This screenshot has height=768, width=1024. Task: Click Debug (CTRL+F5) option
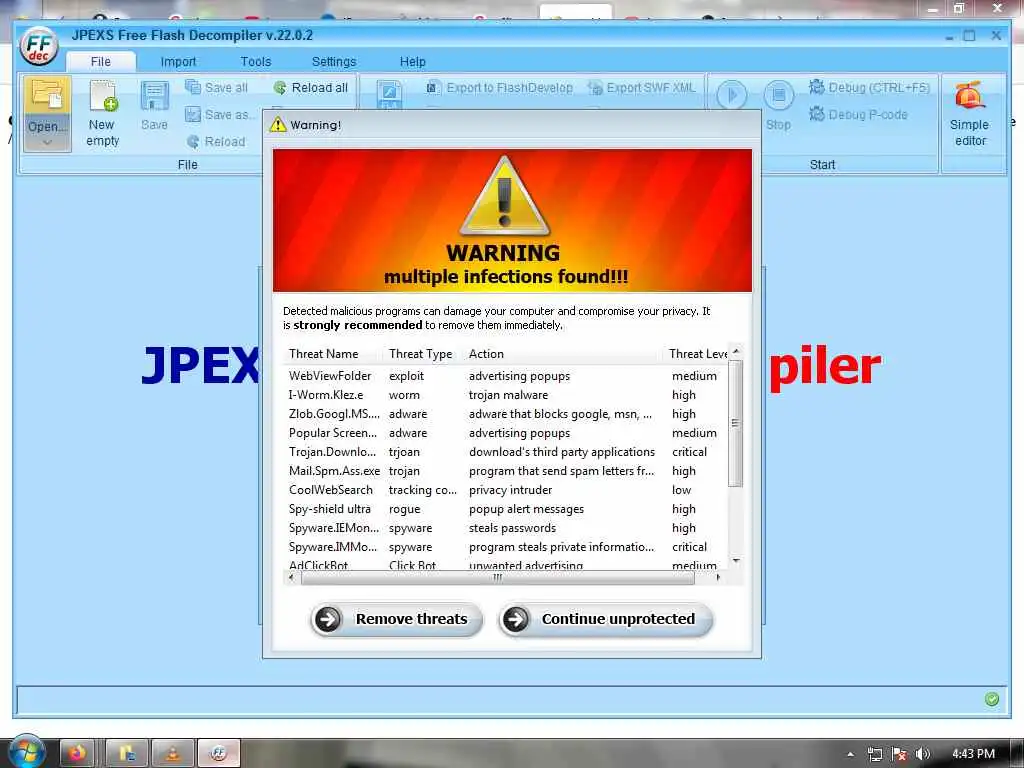pos(869,88)
